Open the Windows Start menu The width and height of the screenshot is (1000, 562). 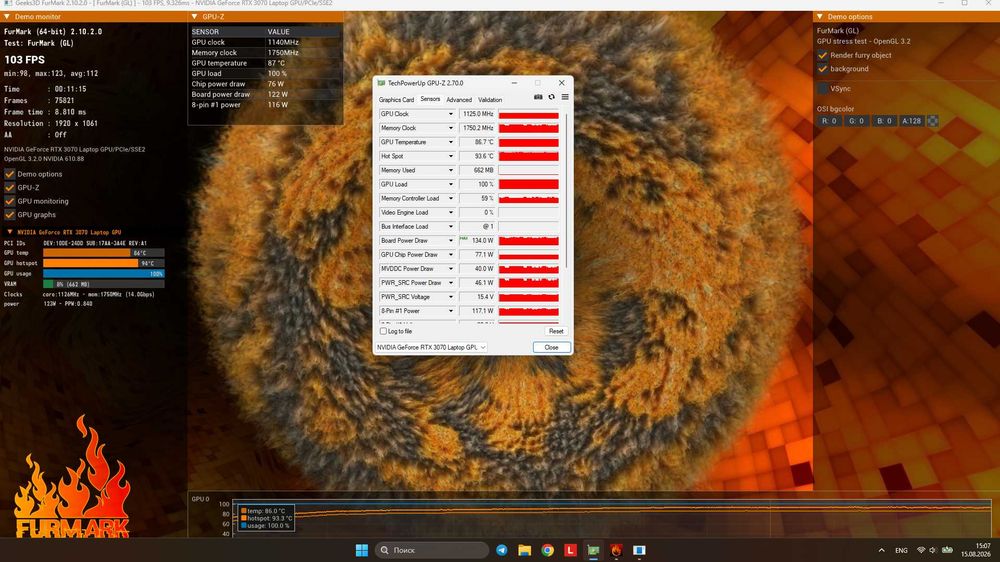click(362, 550)
